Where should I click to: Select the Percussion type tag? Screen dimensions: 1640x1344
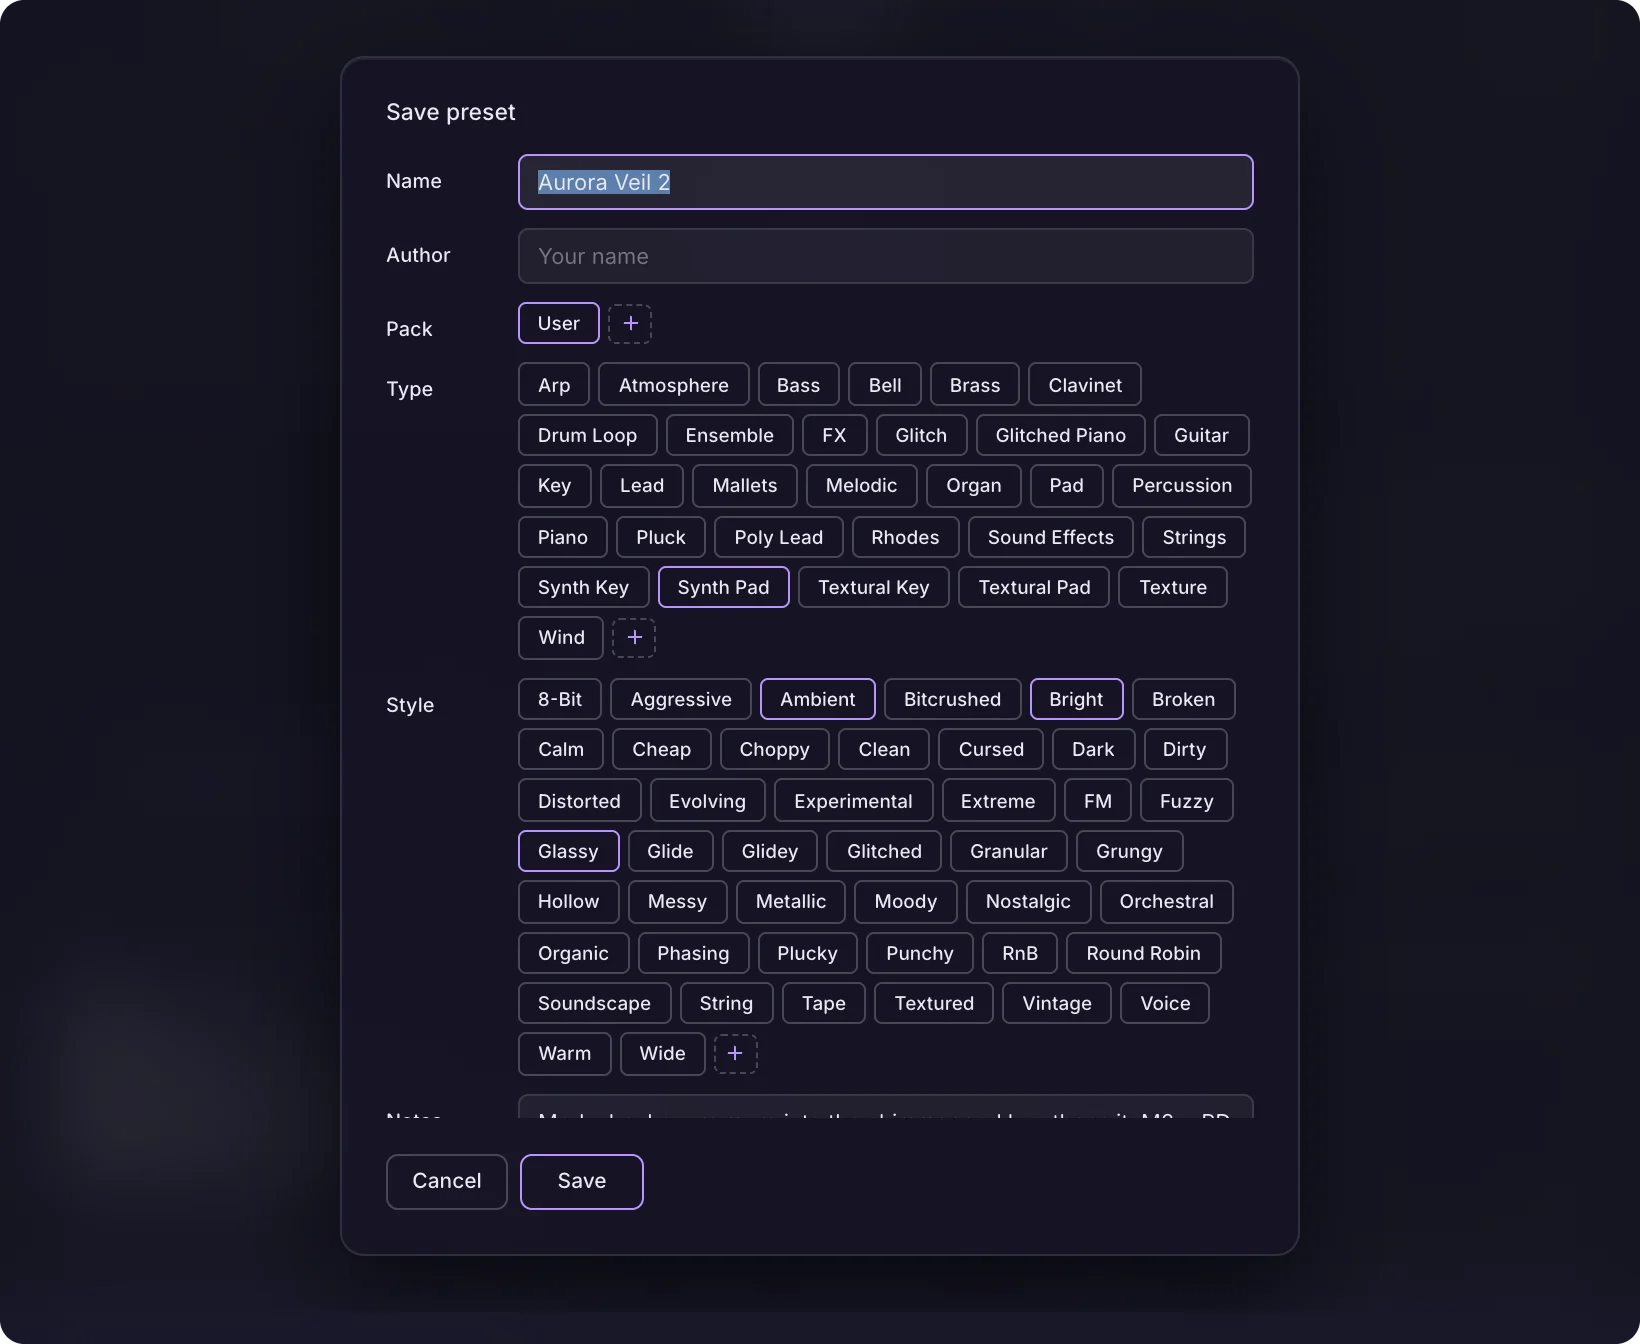tap(1181, 485)
